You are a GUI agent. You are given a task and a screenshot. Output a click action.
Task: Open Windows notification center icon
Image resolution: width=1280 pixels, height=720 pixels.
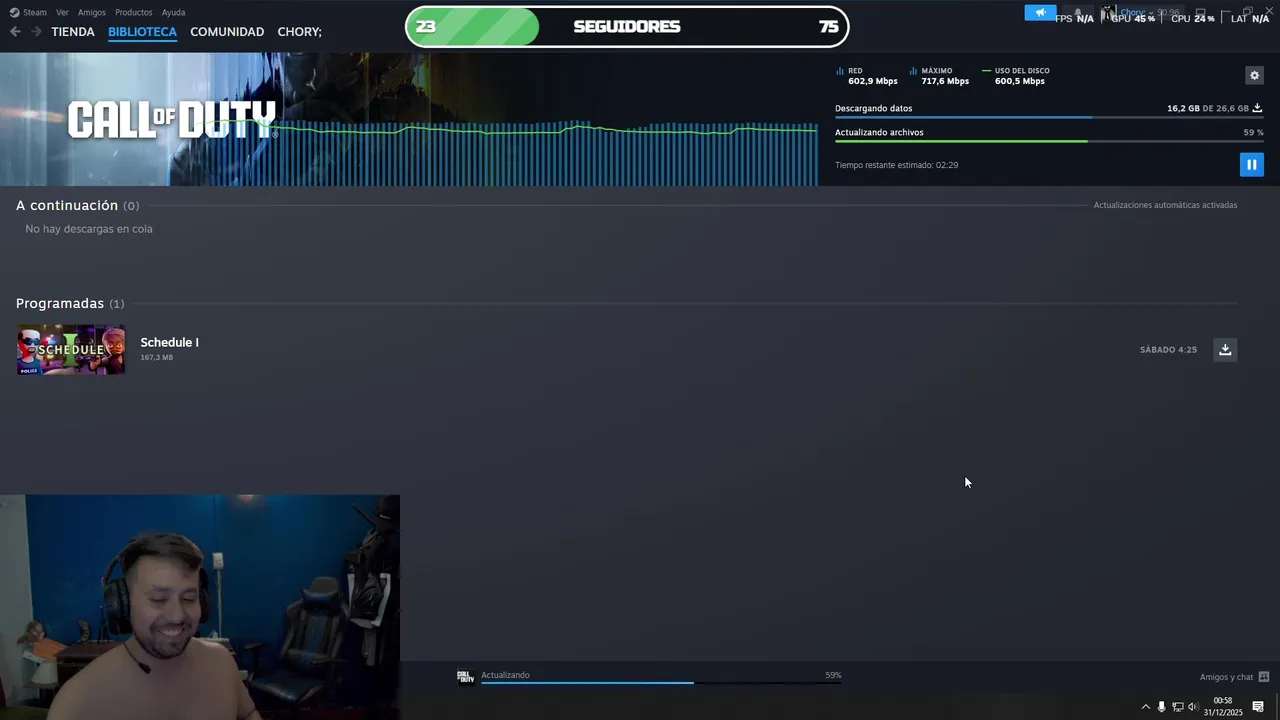point(1258,707)
